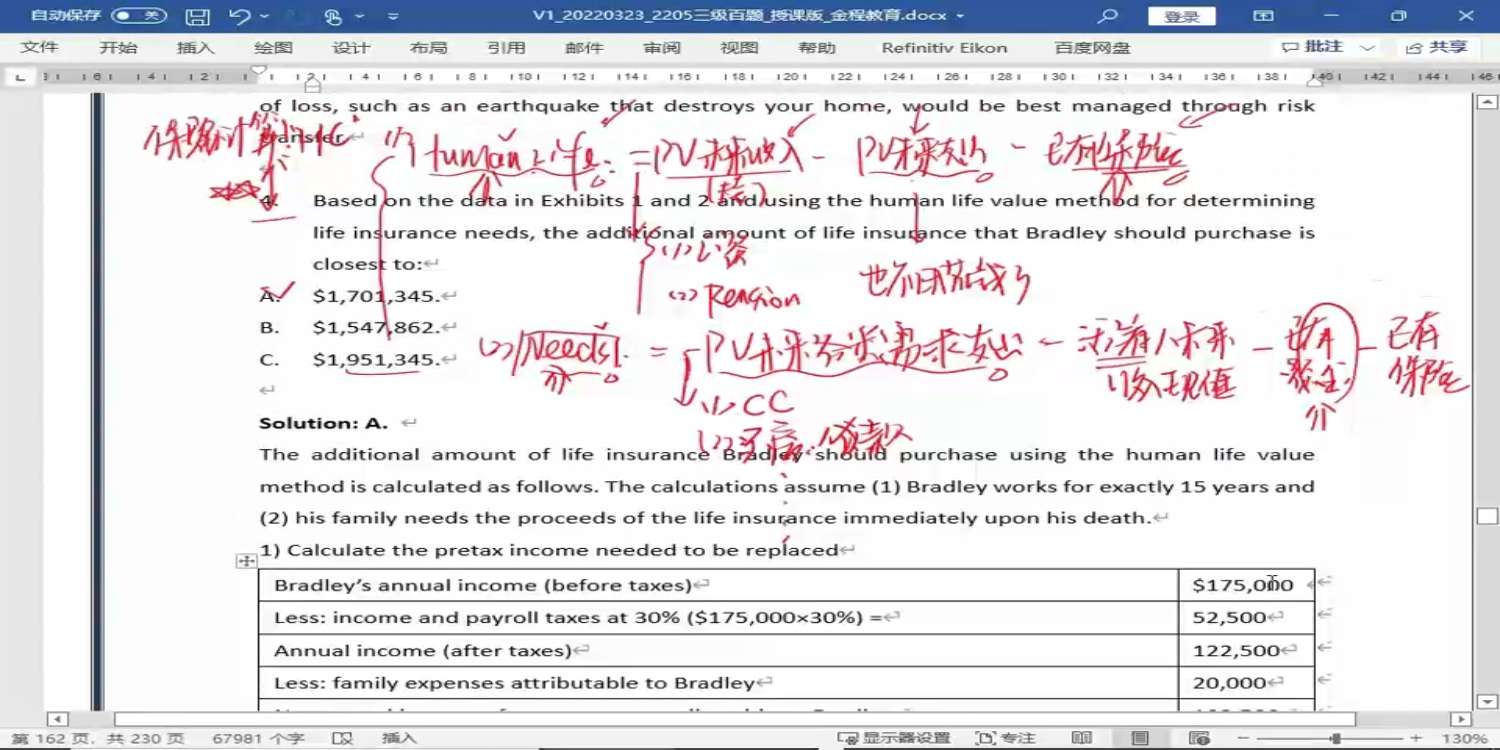1500x750 pixels.
Task: Click the search magnifier icon
Action: [x=1107, y=16]
